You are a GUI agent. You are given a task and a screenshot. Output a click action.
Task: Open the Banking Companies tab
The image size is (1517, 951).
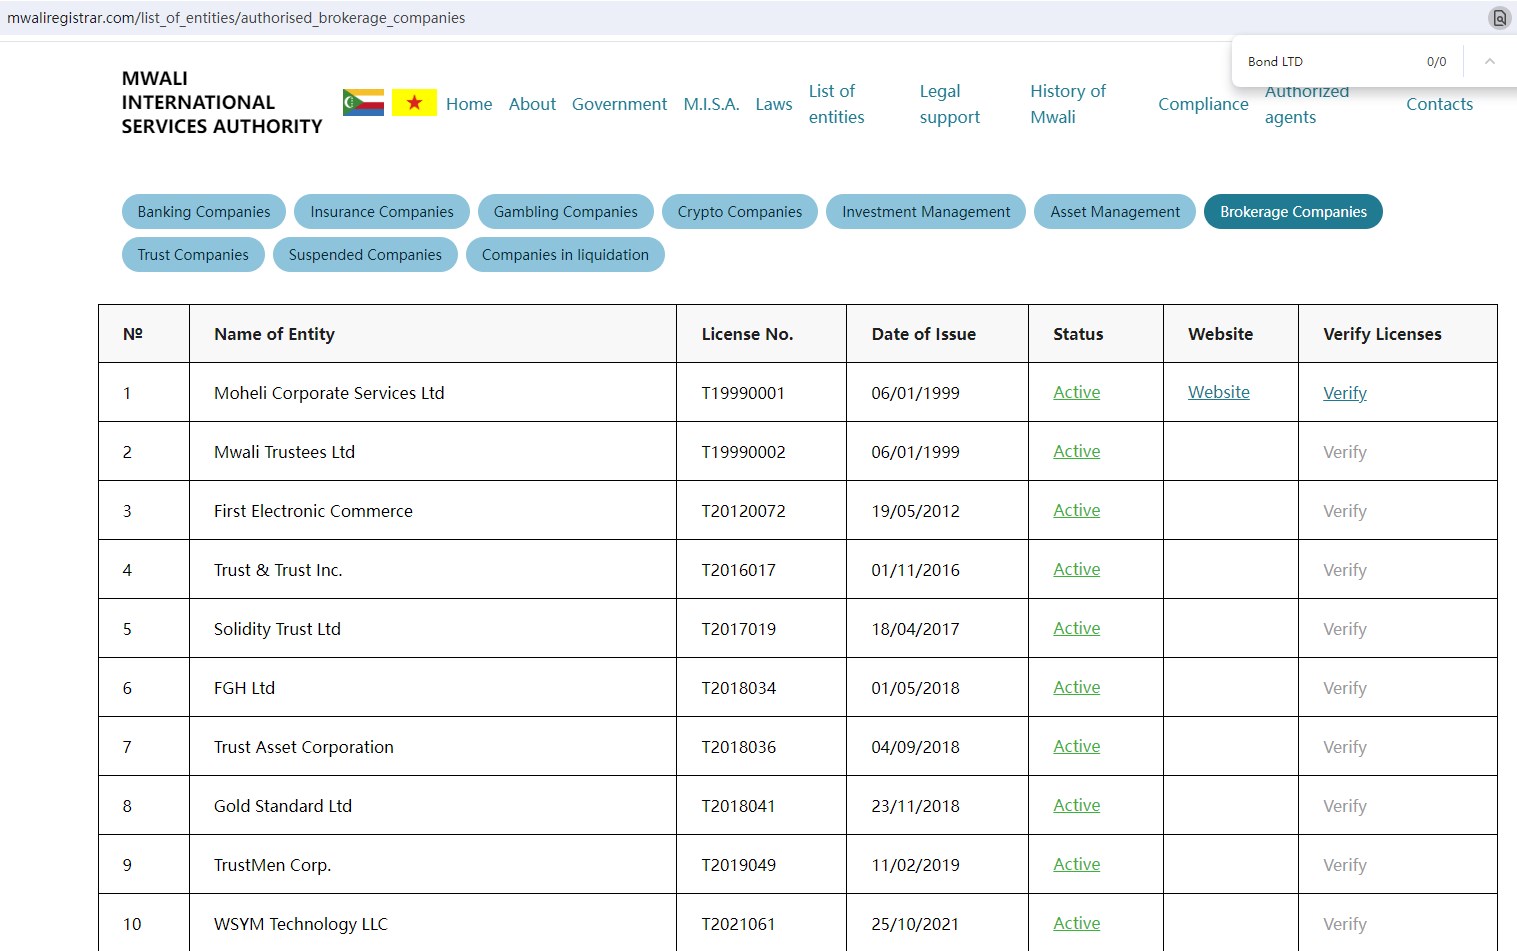point(204,212)
